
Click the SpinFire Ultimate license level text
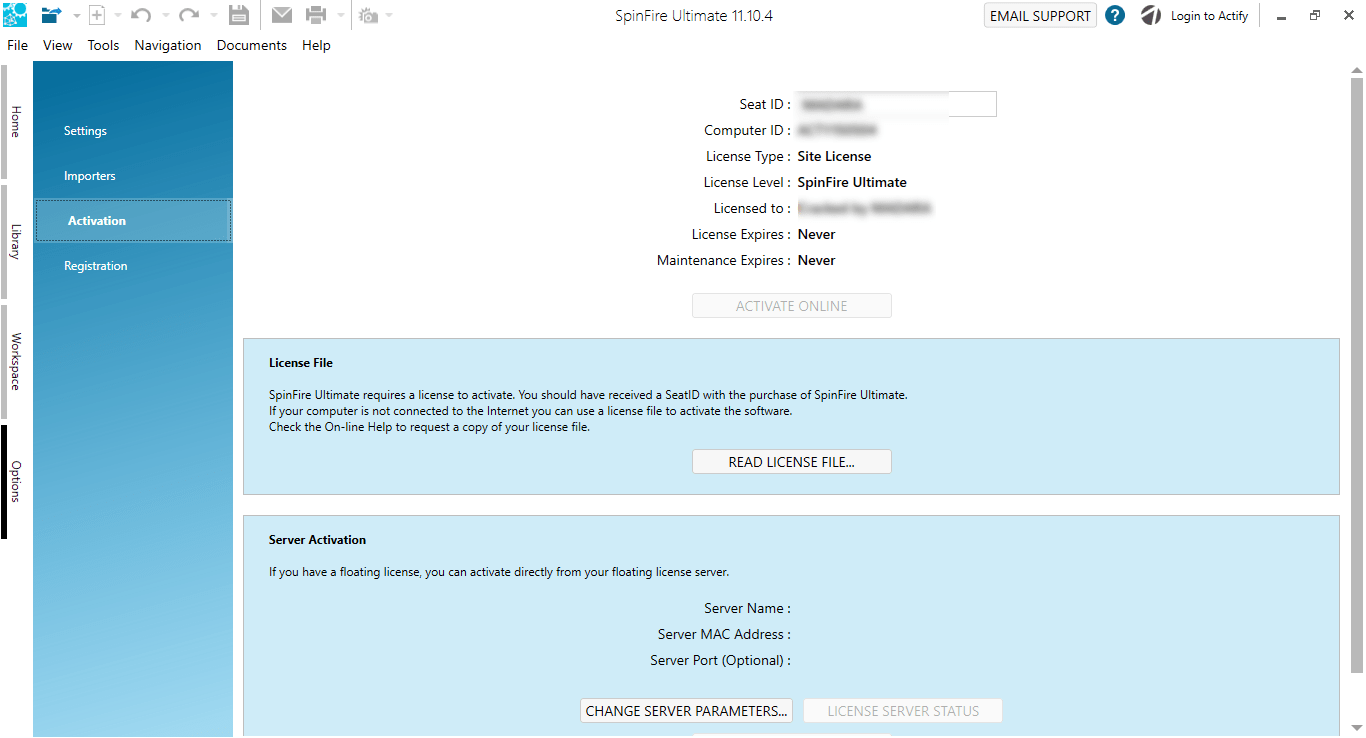pyautogui.click(x=852, y=182)
